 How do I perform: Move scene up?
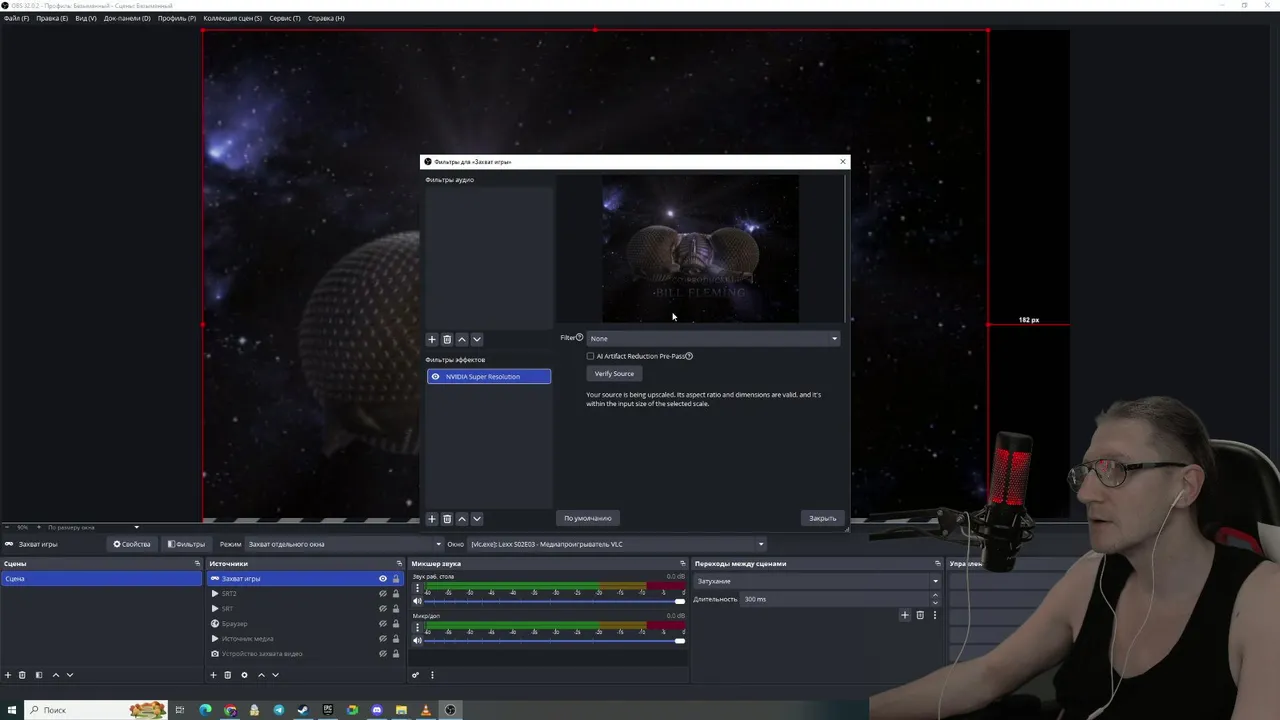pos(56,675)
